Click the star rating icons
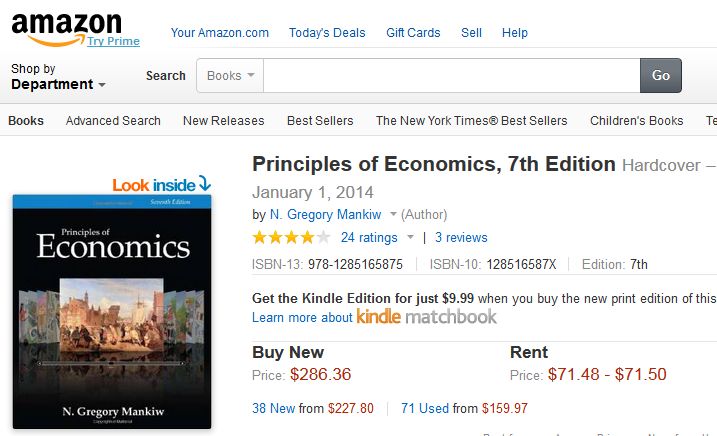Image resolution: width=717 pixels, height=436 pixels. pyautogui.click(x=291, y=238)
